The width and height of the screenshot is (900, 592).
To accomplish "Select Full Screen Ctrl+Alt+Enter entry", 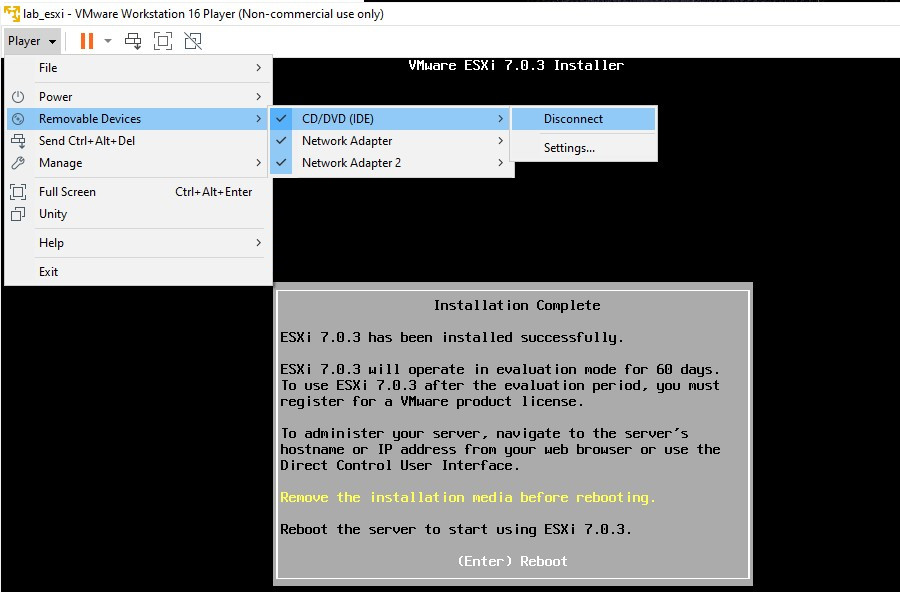I will click(138, 192).
